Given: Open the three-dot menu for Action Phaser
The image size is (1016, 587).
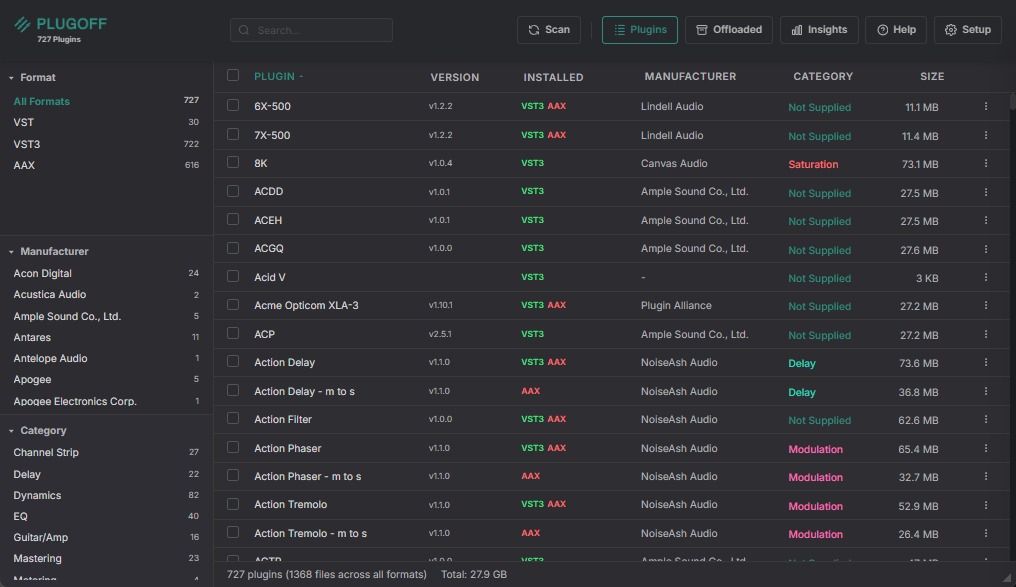Looking at the screenshot, I should [x=985, y=448].
